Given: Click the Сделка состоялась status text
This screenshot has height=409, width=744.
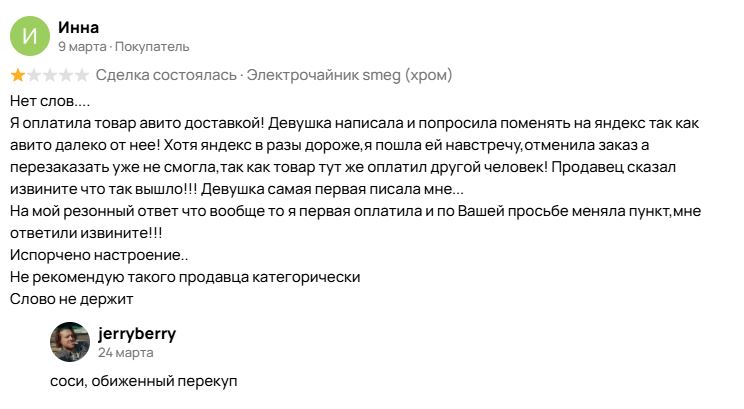Looking at the screenshot, I should coord(166,75).
